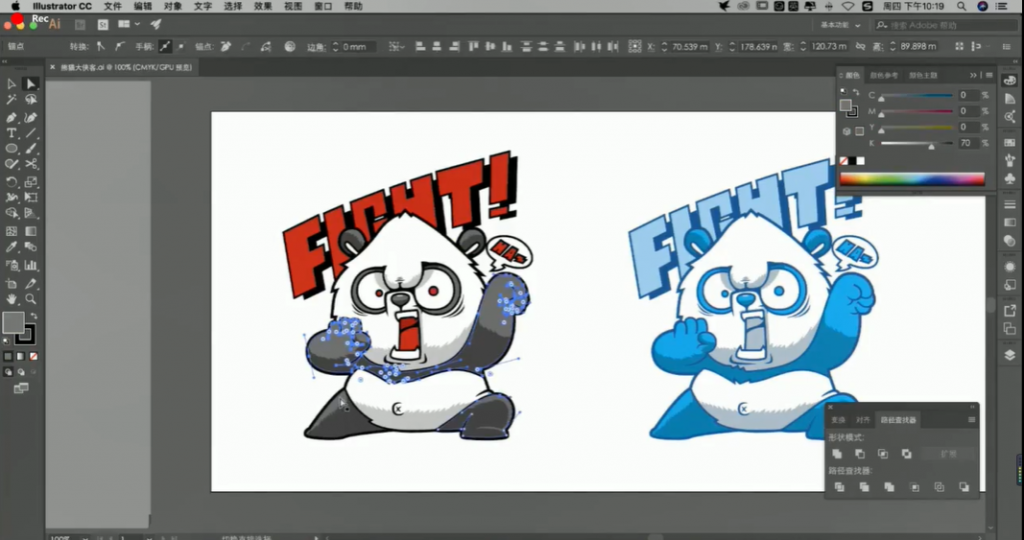
Task: Click the X position stepper arrows
Action: [x=665, y=46]
